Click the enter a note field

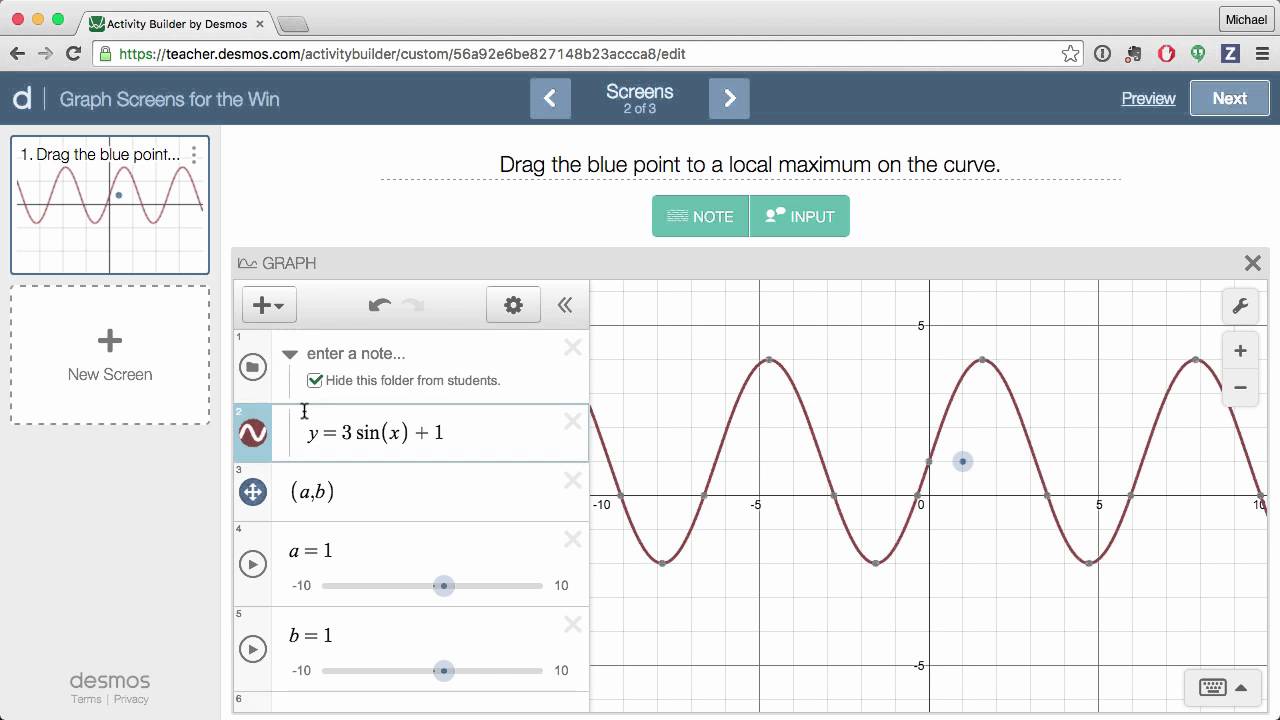point(356,353)
